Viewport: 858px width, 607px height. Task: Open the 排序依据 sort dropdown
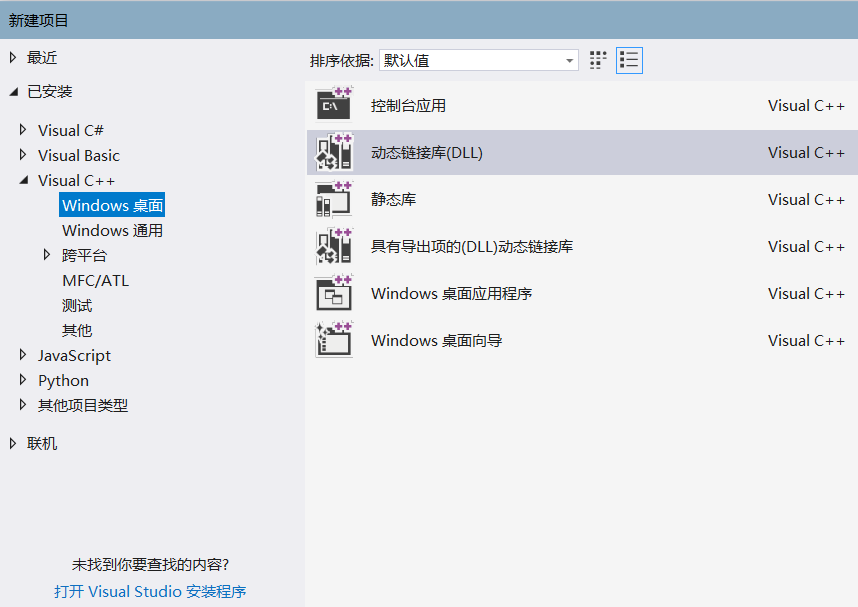(570, 60)
